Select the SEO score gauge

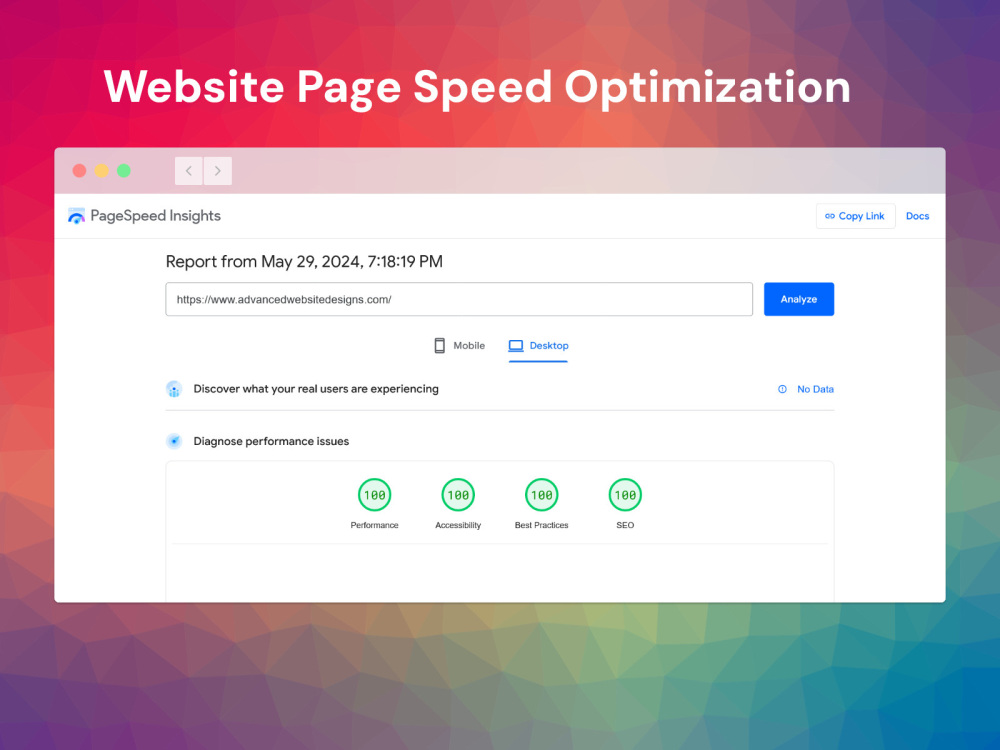tap(625, 495)
